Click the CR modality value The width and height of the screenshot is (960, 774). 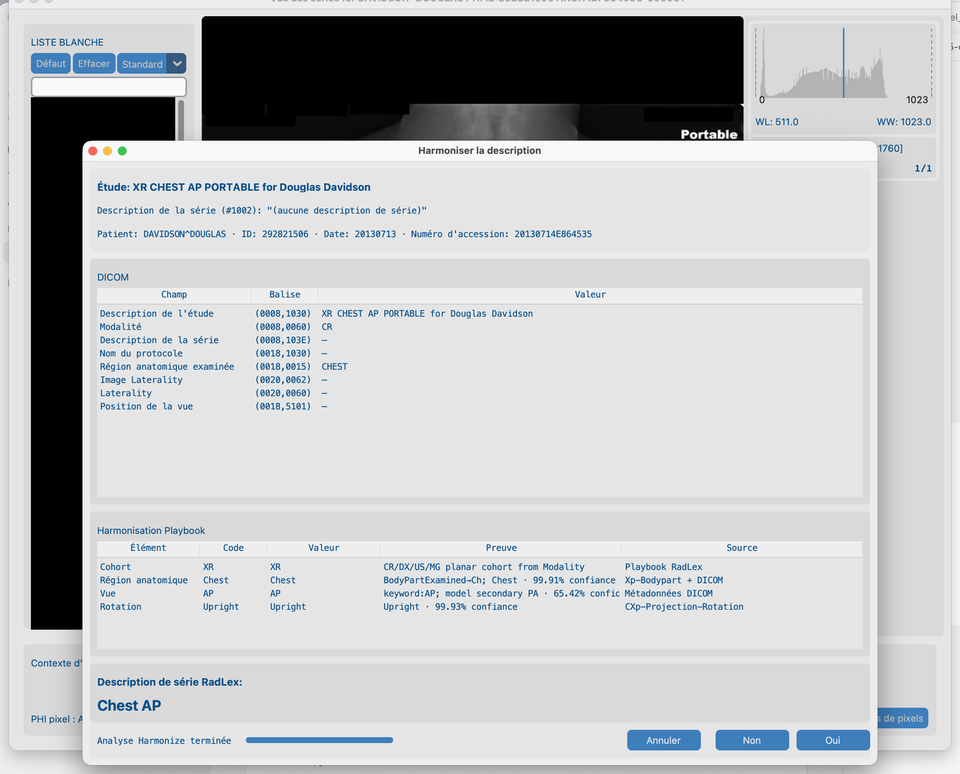point(327,327)
